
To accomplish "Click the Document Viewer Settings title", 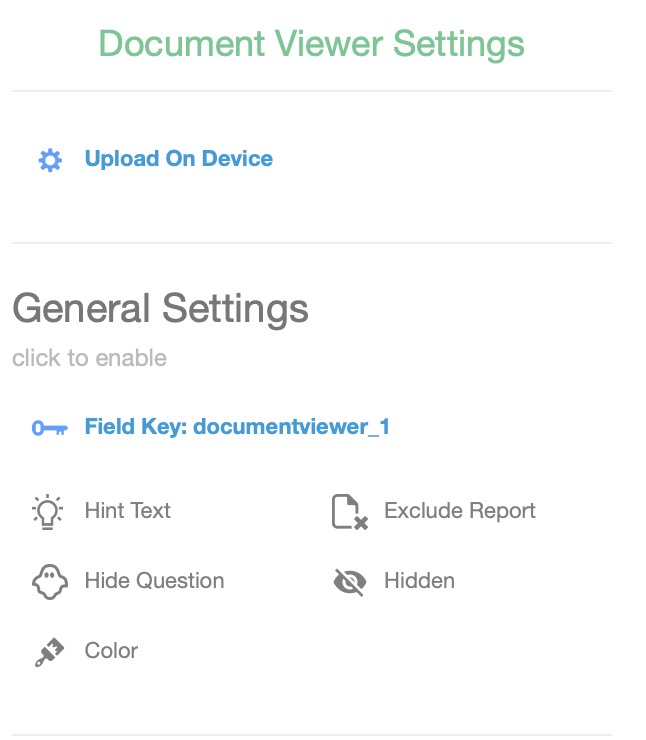I will coord(311,44).
